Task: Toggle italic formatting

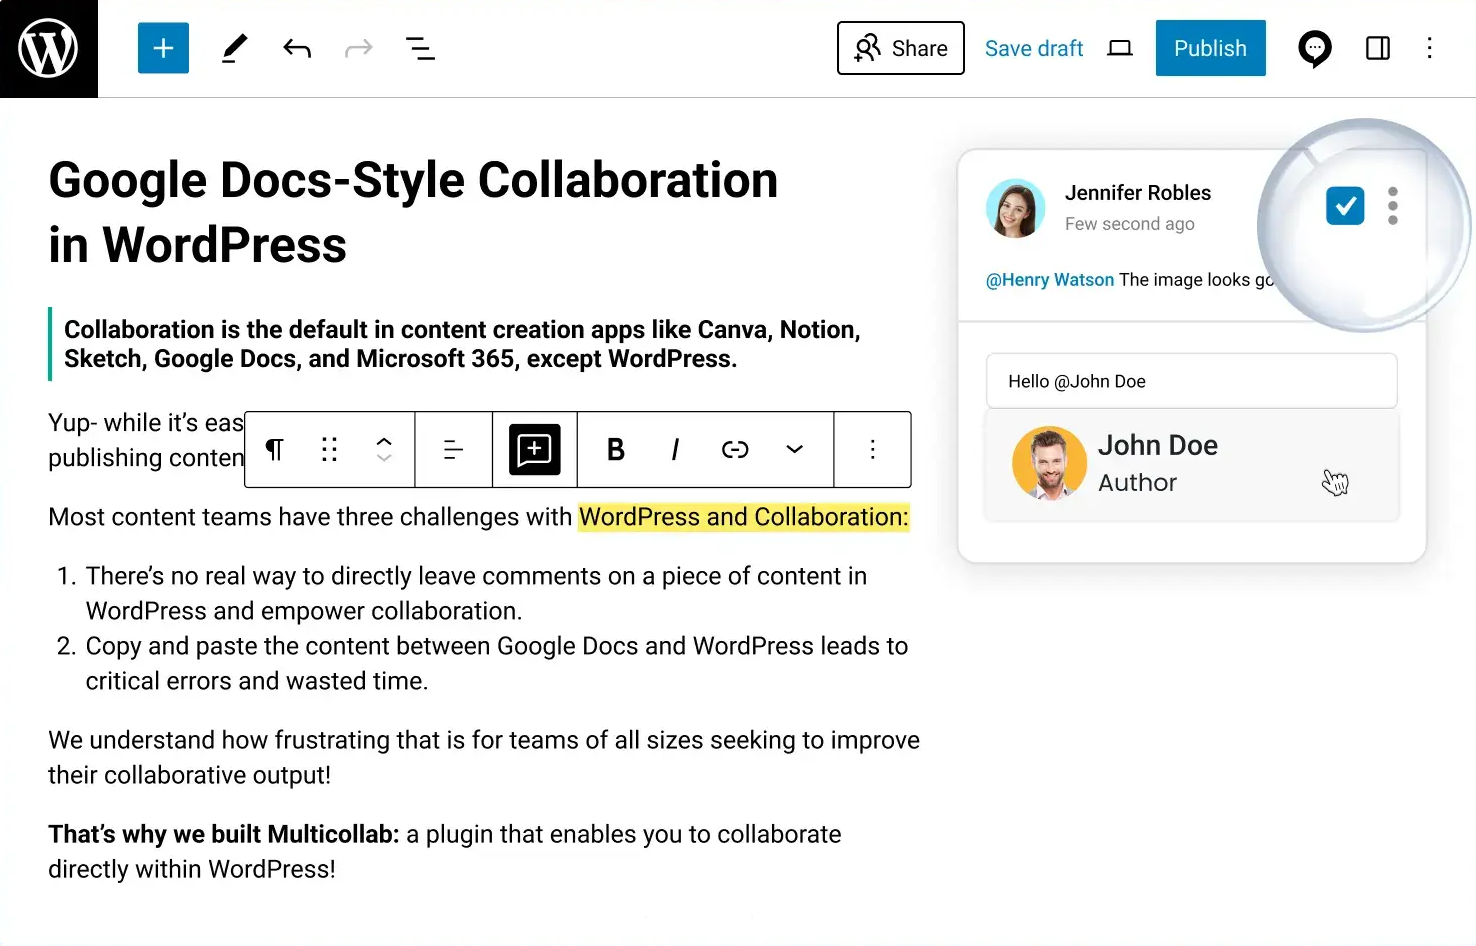Action: tap(675, 450)
